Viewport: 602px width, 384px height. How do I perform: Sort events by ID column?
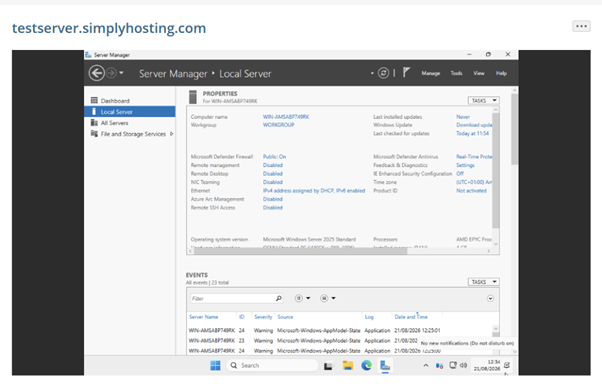[241, 317]
